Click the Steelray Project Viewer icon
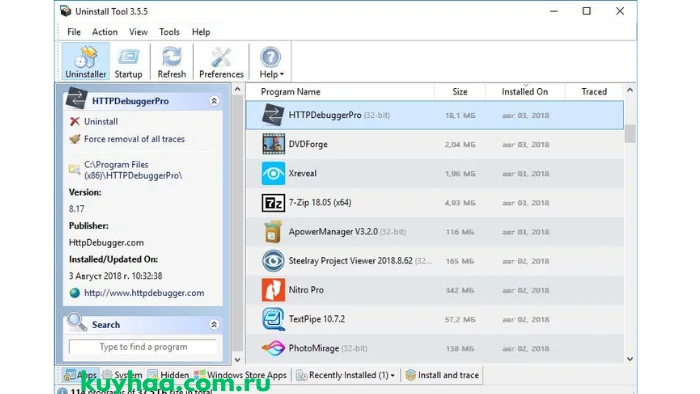The image size is (700, 394). tap(273, 261)
